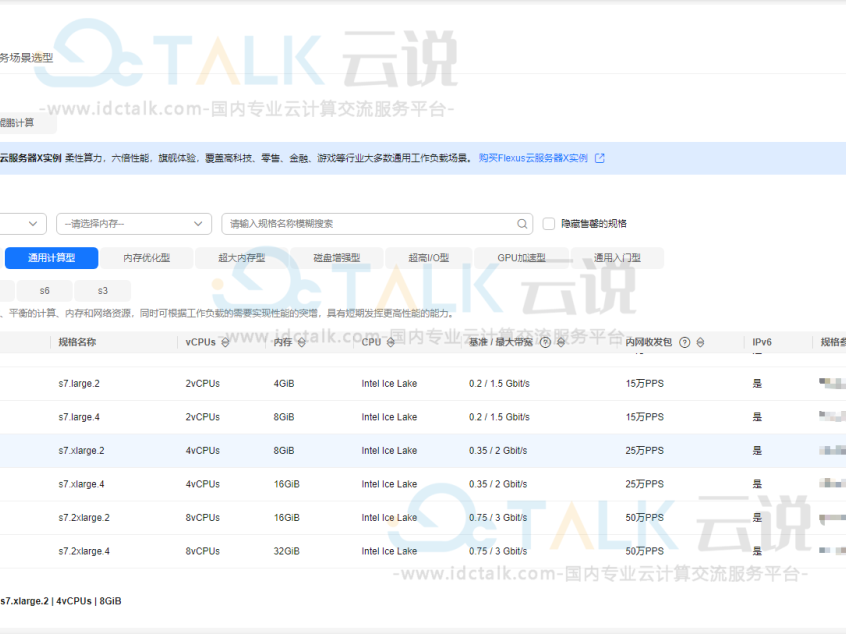Open external link icon beside Flexus link
846x634 pixels.
[599, 158]
